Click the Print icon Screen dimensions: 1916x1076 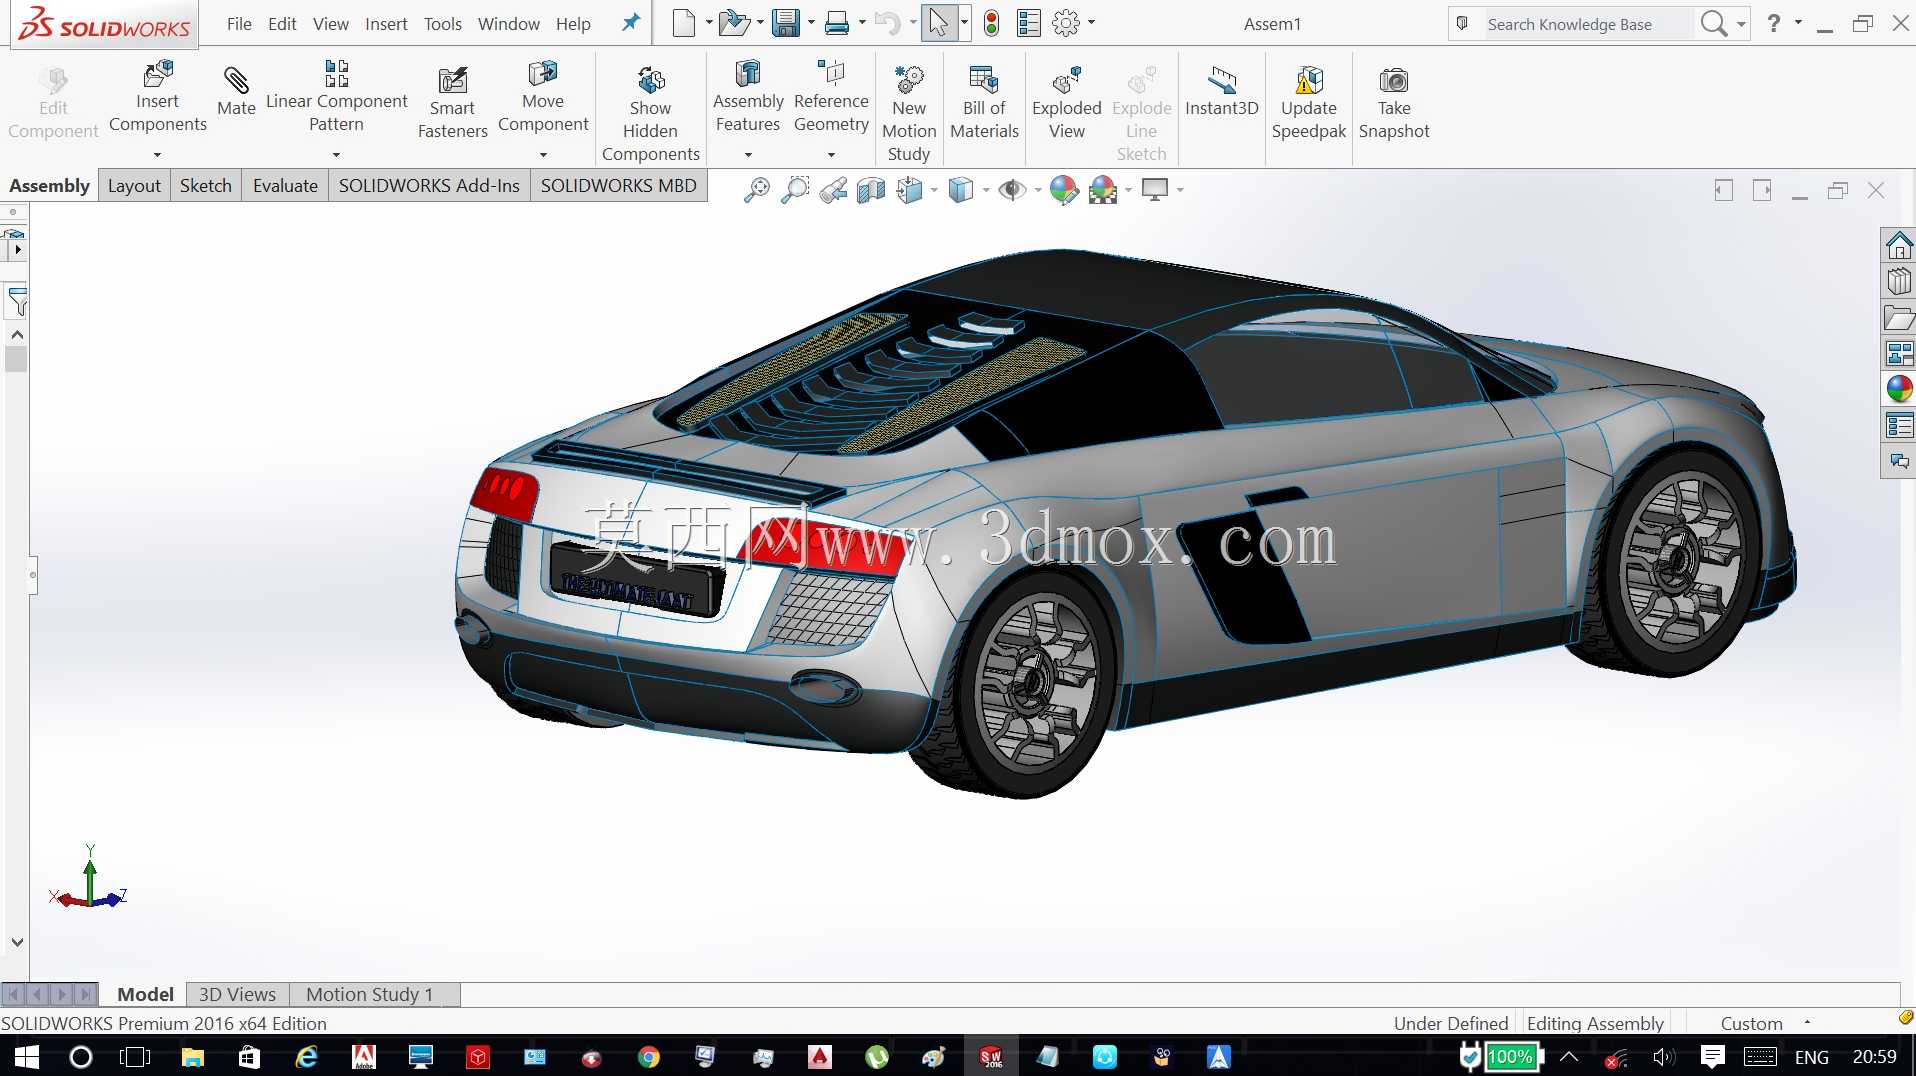(x=837, y=23)
